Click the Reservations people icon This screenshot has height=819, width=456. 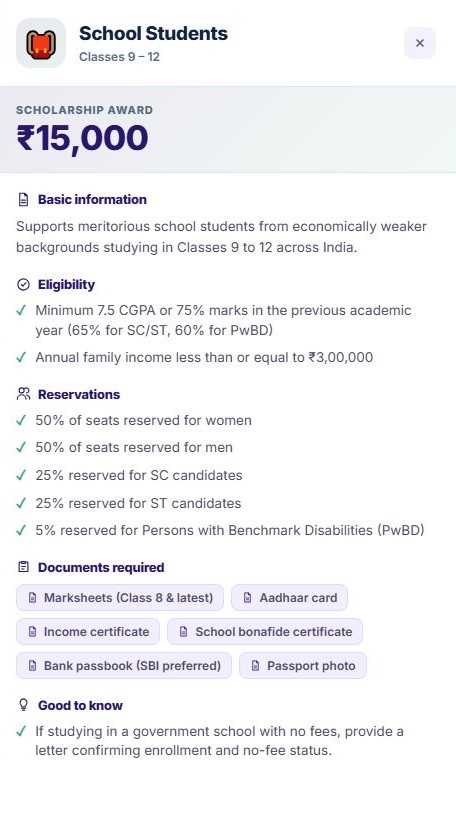(23, 394)
